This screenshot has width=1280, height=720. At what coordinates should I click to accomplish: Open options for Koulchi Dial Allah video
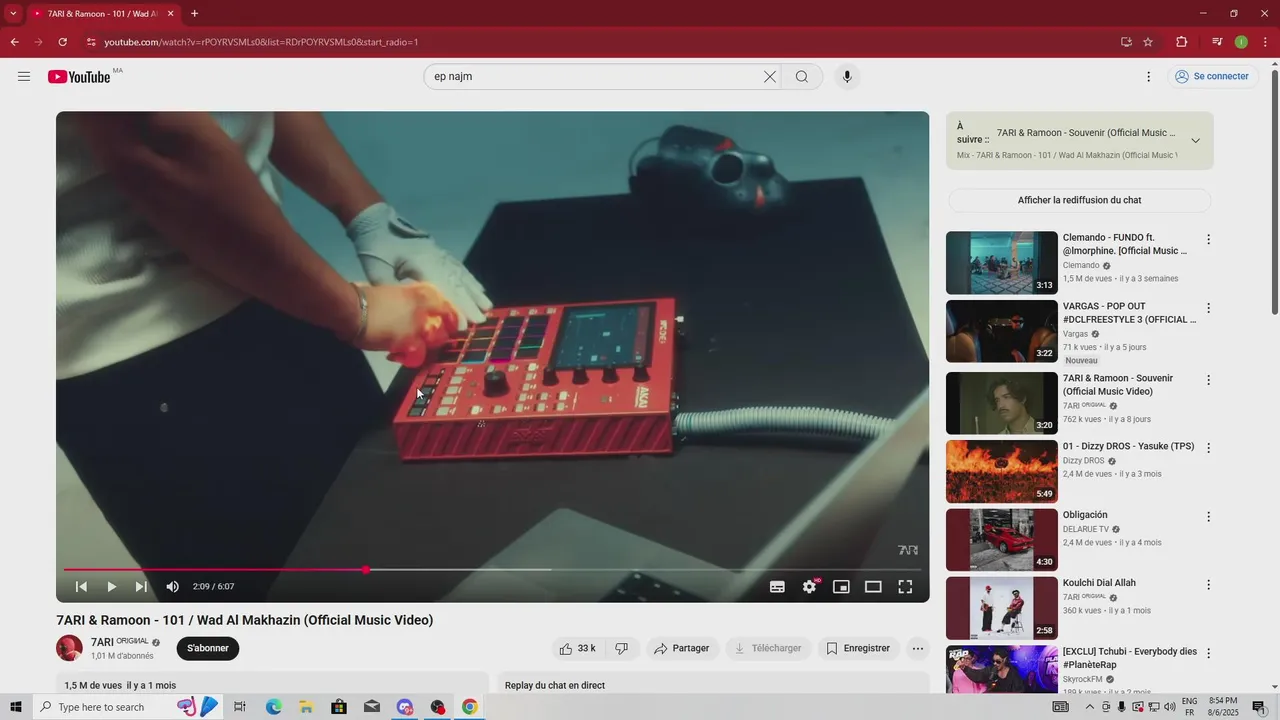[x=1208, y=584]
